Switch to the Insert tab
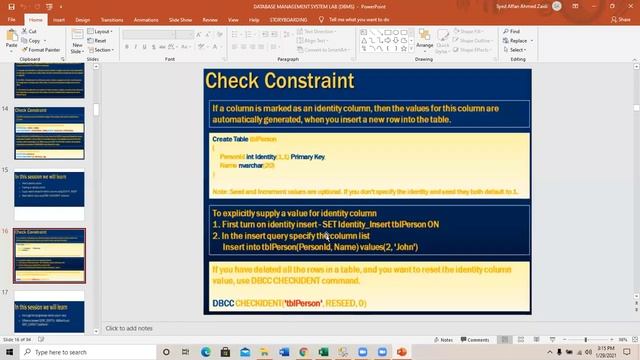640x360 pixels. coord(59,20)
